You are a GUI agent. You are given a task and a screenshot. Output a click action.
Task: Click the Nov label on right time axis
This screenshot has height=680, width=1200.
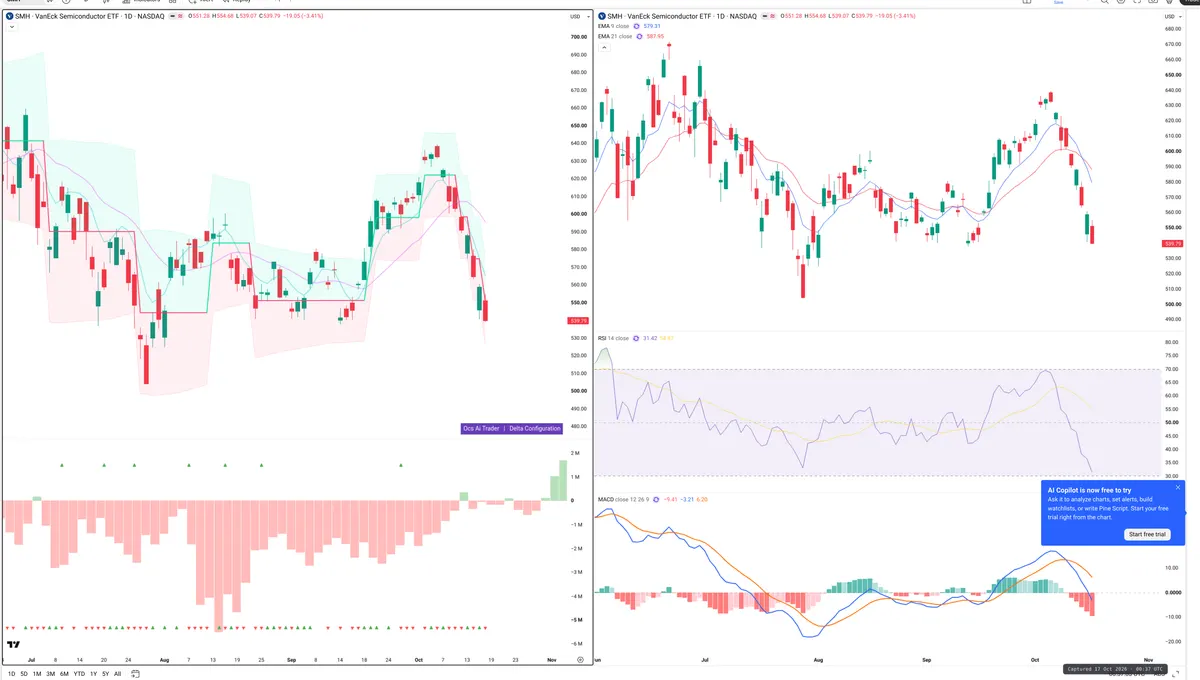pos(1148,661)
